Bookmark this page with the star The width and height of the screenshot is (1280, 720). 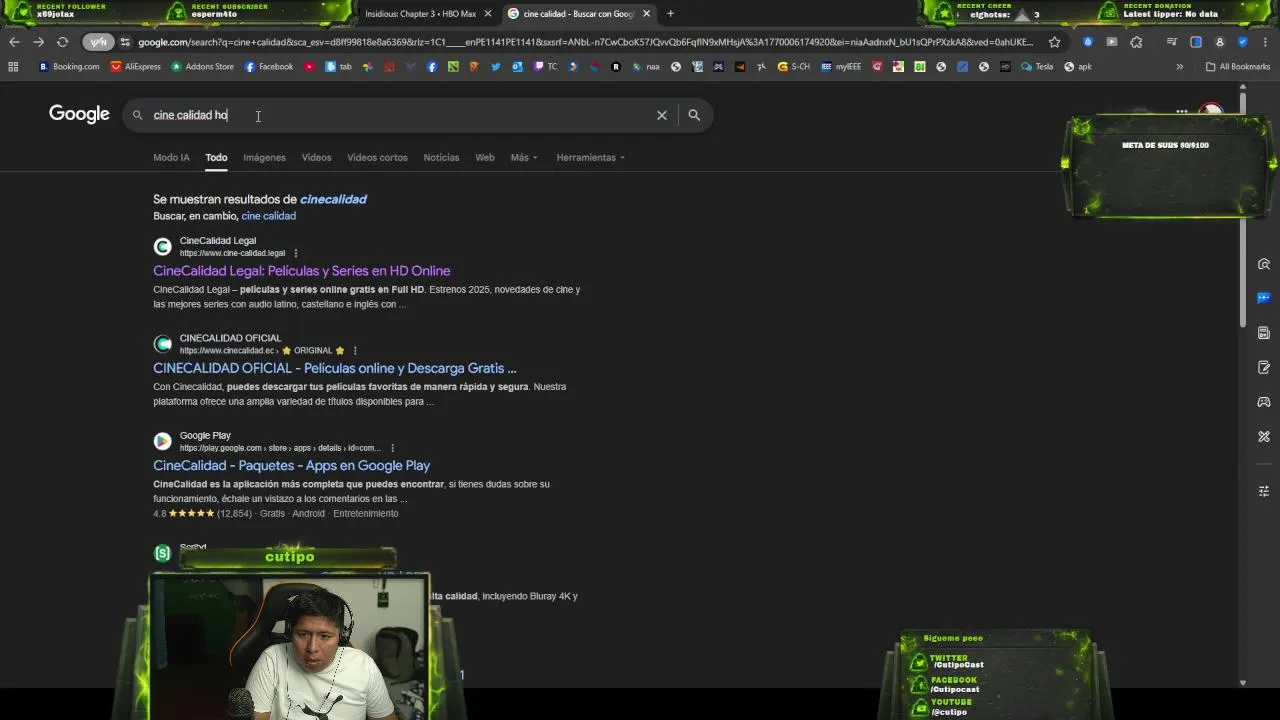(1054, 42)
